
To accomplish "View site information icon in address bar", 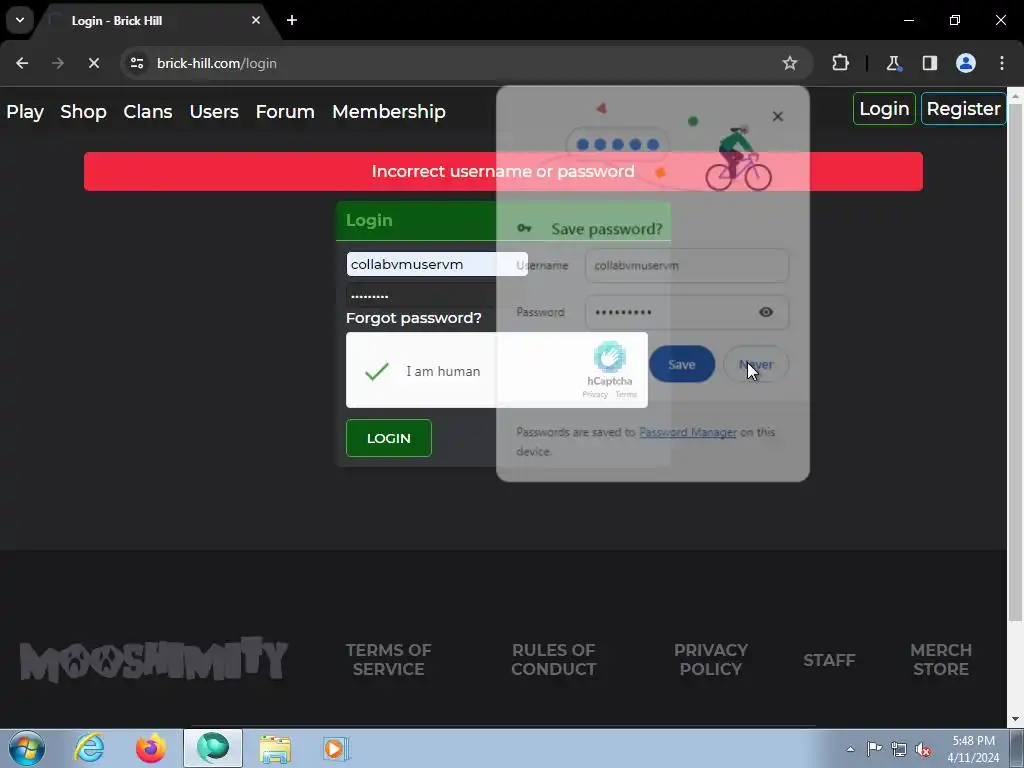I will (136, 63).
